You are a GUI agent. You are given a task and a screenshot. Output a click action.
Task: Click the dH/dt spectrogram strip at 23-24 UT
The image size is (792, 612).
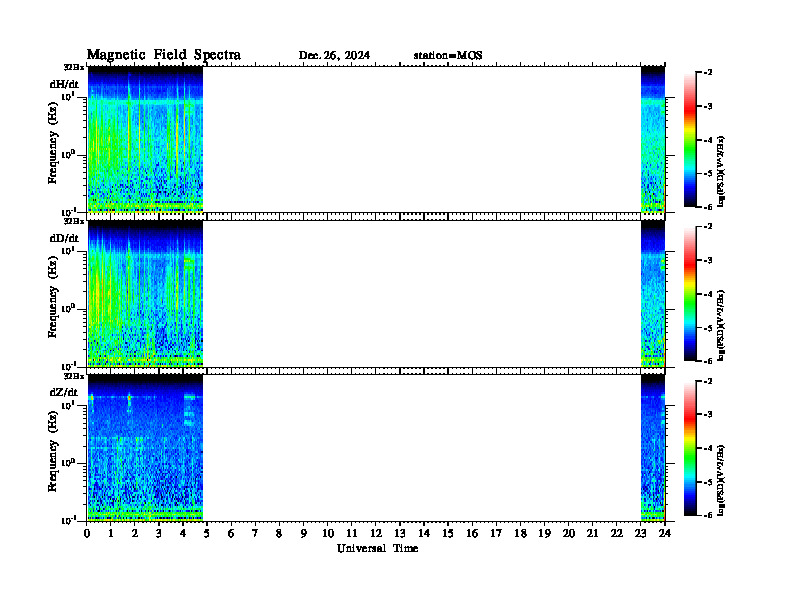tap(653, 139)
